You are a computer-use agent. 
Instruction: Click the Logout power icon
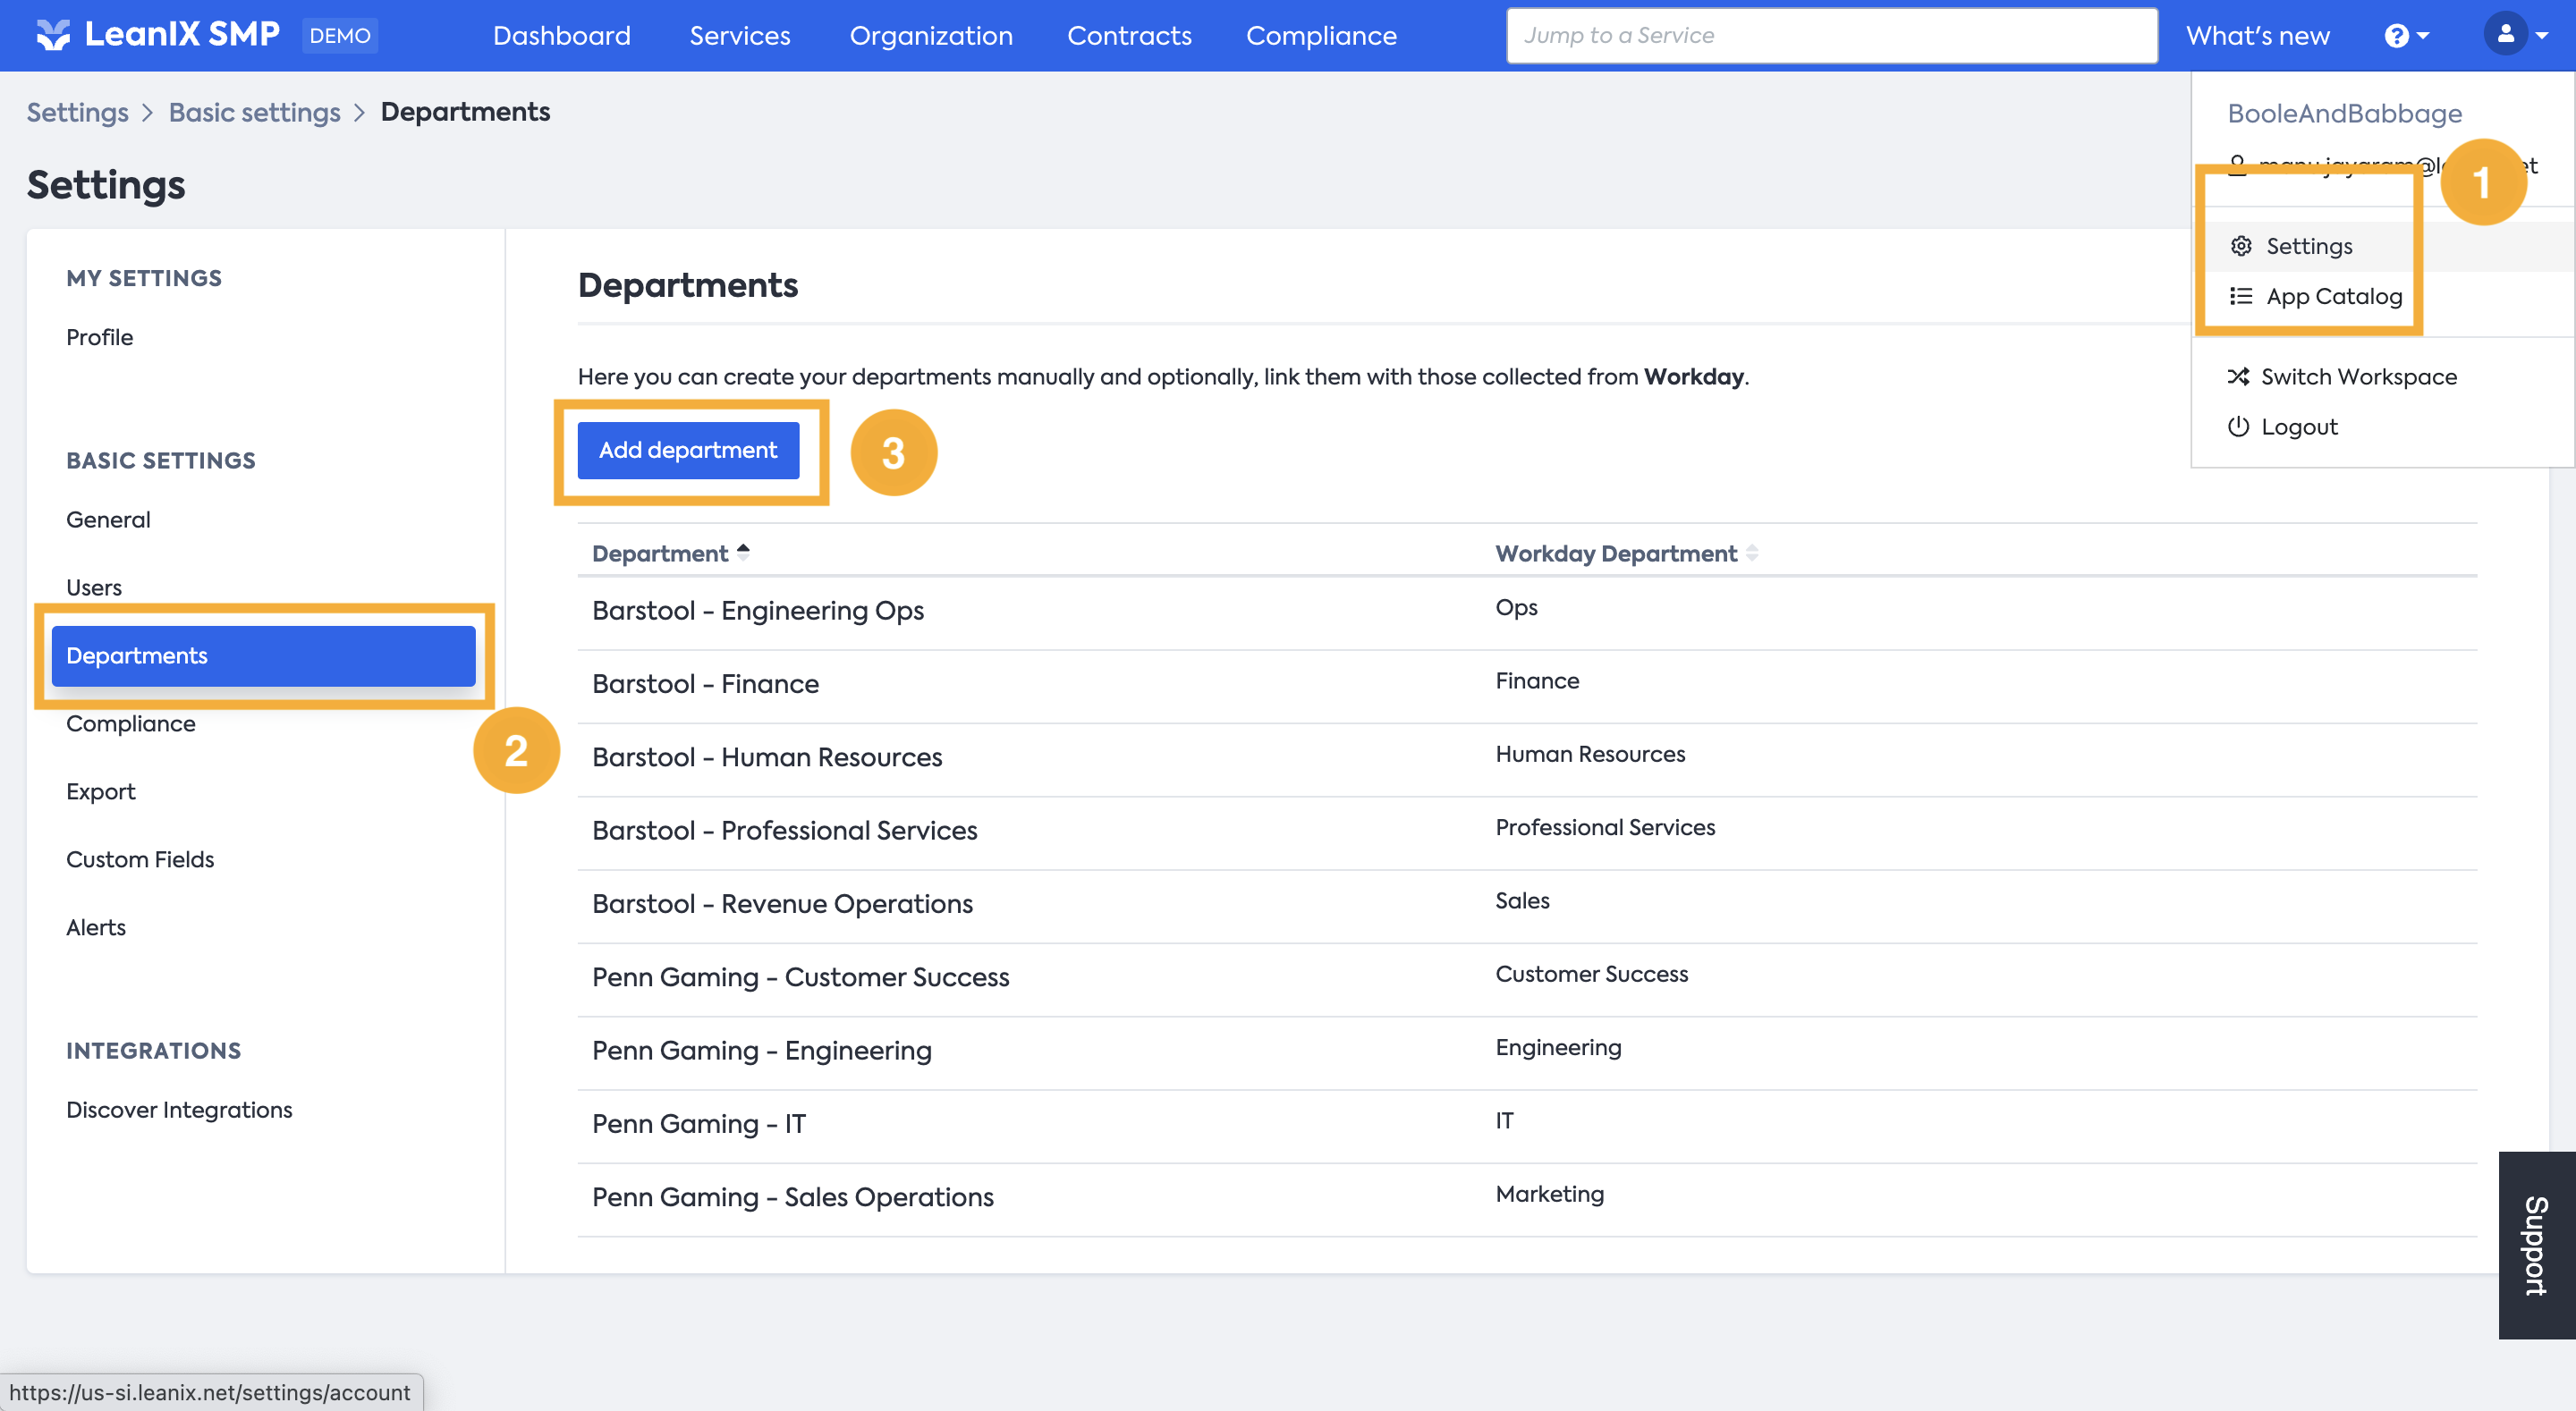coord(2238,427)
